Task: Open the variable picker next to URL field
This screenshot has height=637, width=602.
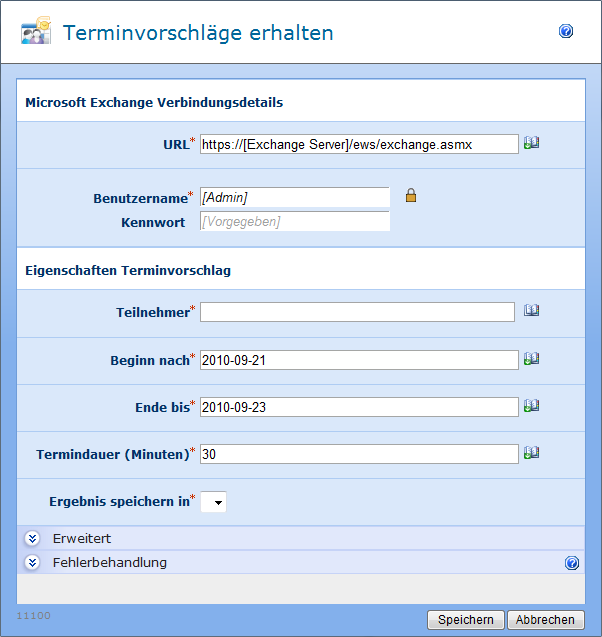Action: (x=531, y=144)
